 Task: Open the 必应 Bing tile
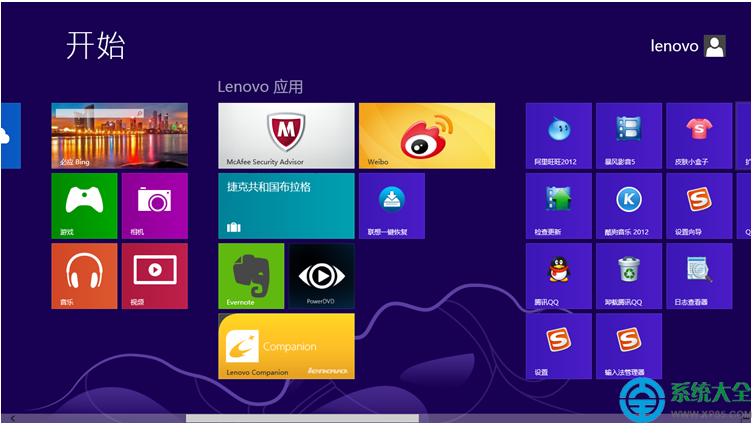119,136
